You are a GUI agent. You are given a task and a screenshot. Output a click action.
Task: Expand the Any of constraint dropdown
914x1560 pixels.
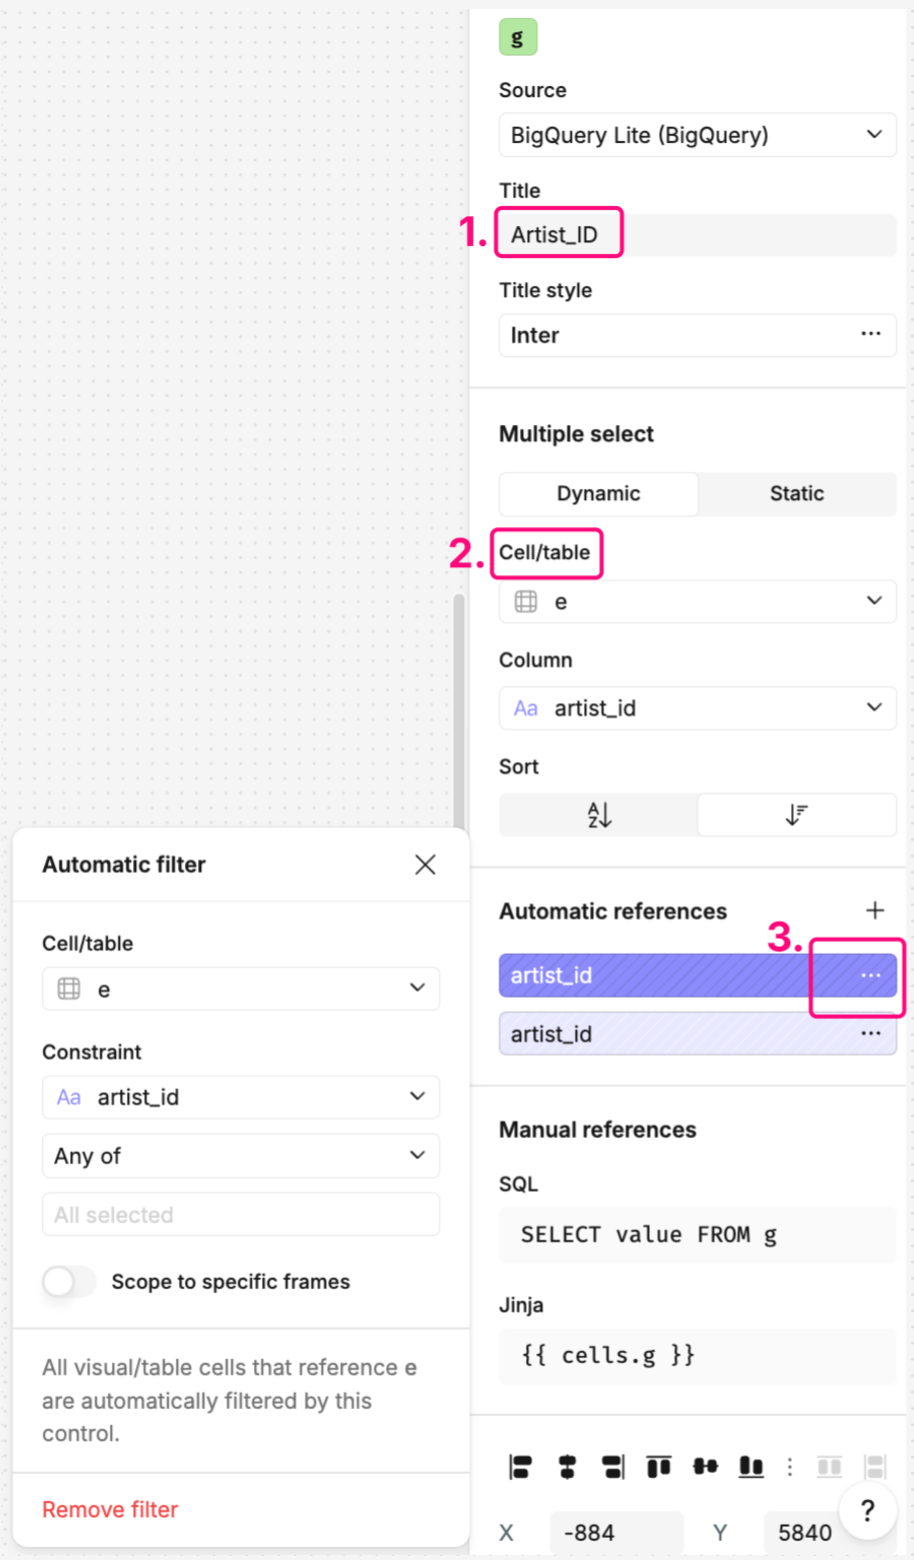tap(241, 1156)
